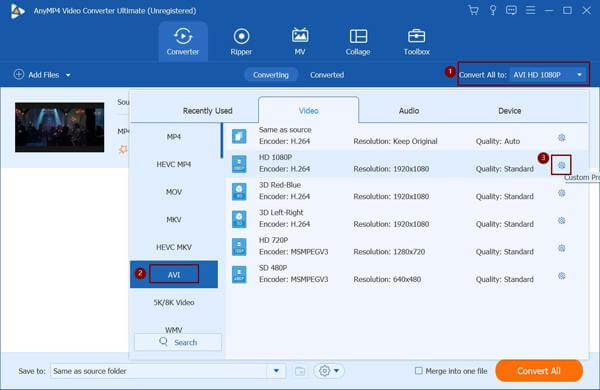Screen dimensions: 600x390
Task: Open the MV module
Action: (x=300, y=41)
